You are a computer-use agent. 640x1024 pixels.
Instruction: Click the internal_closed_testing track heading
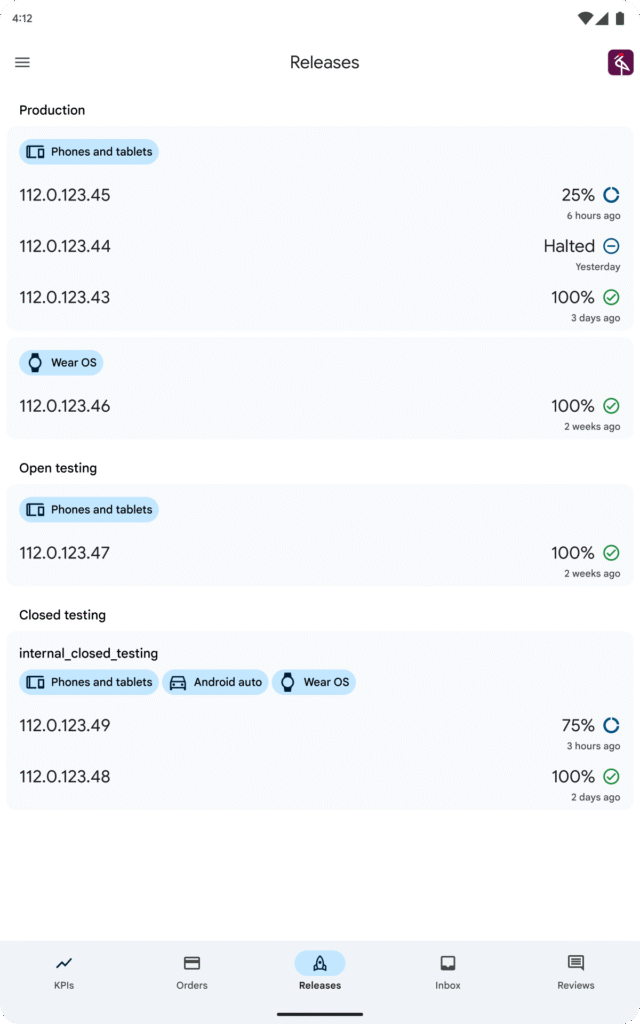[x=89, y=653]
